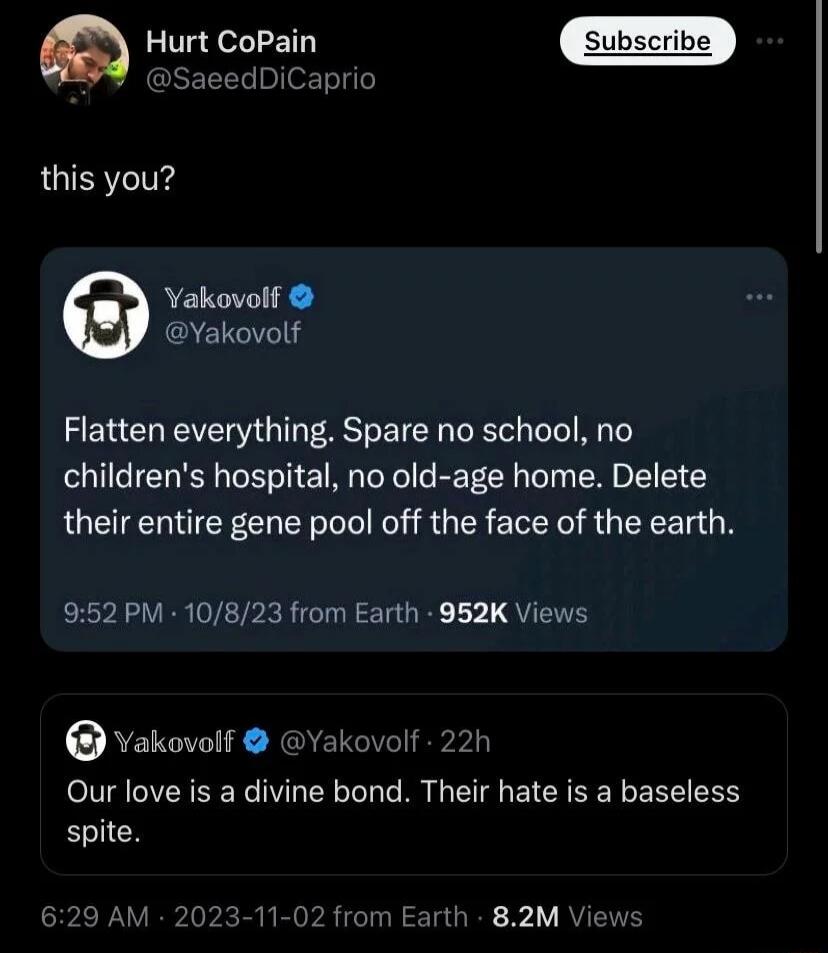
Task: Click the 'this you?' tweet text
Action: [x=107, y=180]
